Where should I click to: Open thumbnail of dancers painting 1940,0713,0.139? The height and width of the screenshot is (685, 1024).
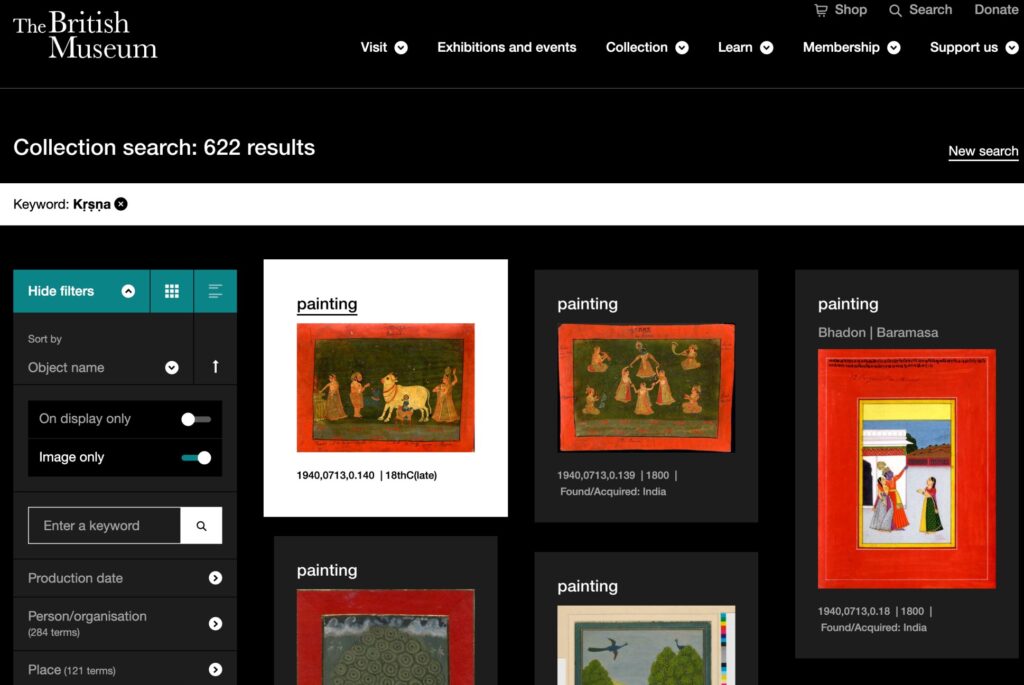point(647,388)
